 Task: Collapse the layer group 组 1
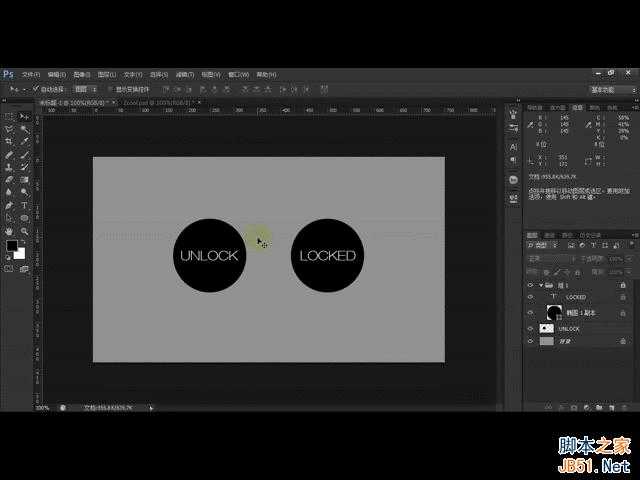541,284
